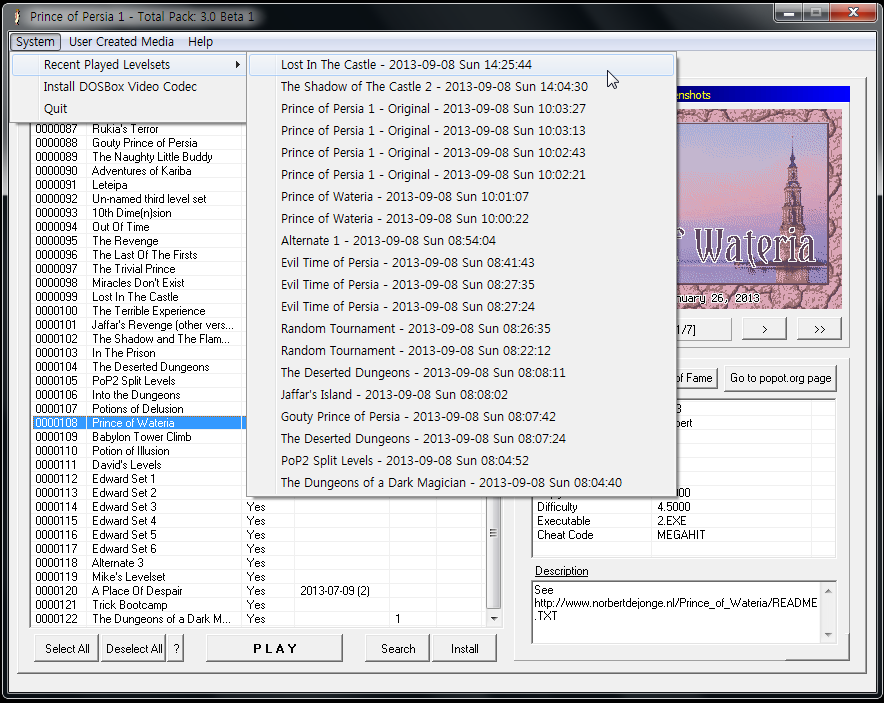
Task: Select list row 0000094 Out Of Time
Action: coord(138,227)
